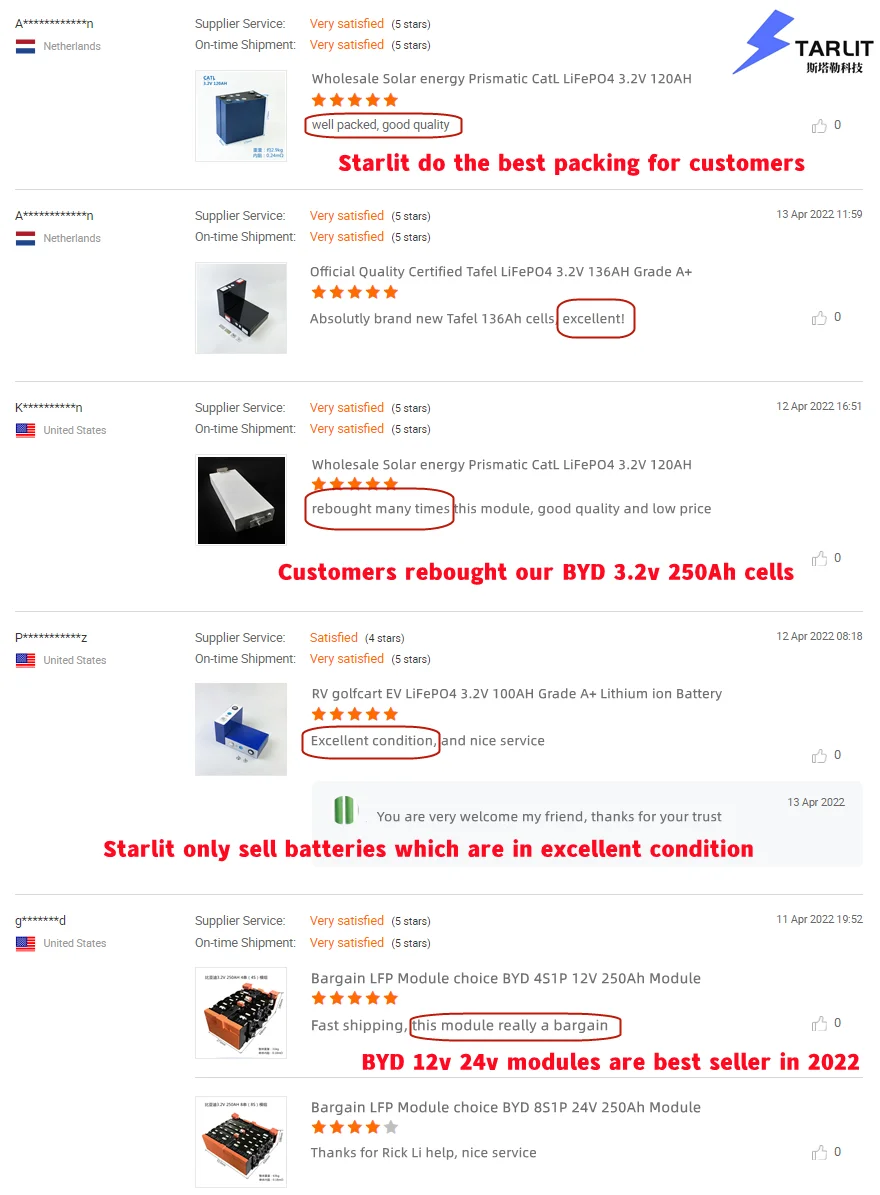Click the four-star rating on the 8S1P review

[354, 1127]
